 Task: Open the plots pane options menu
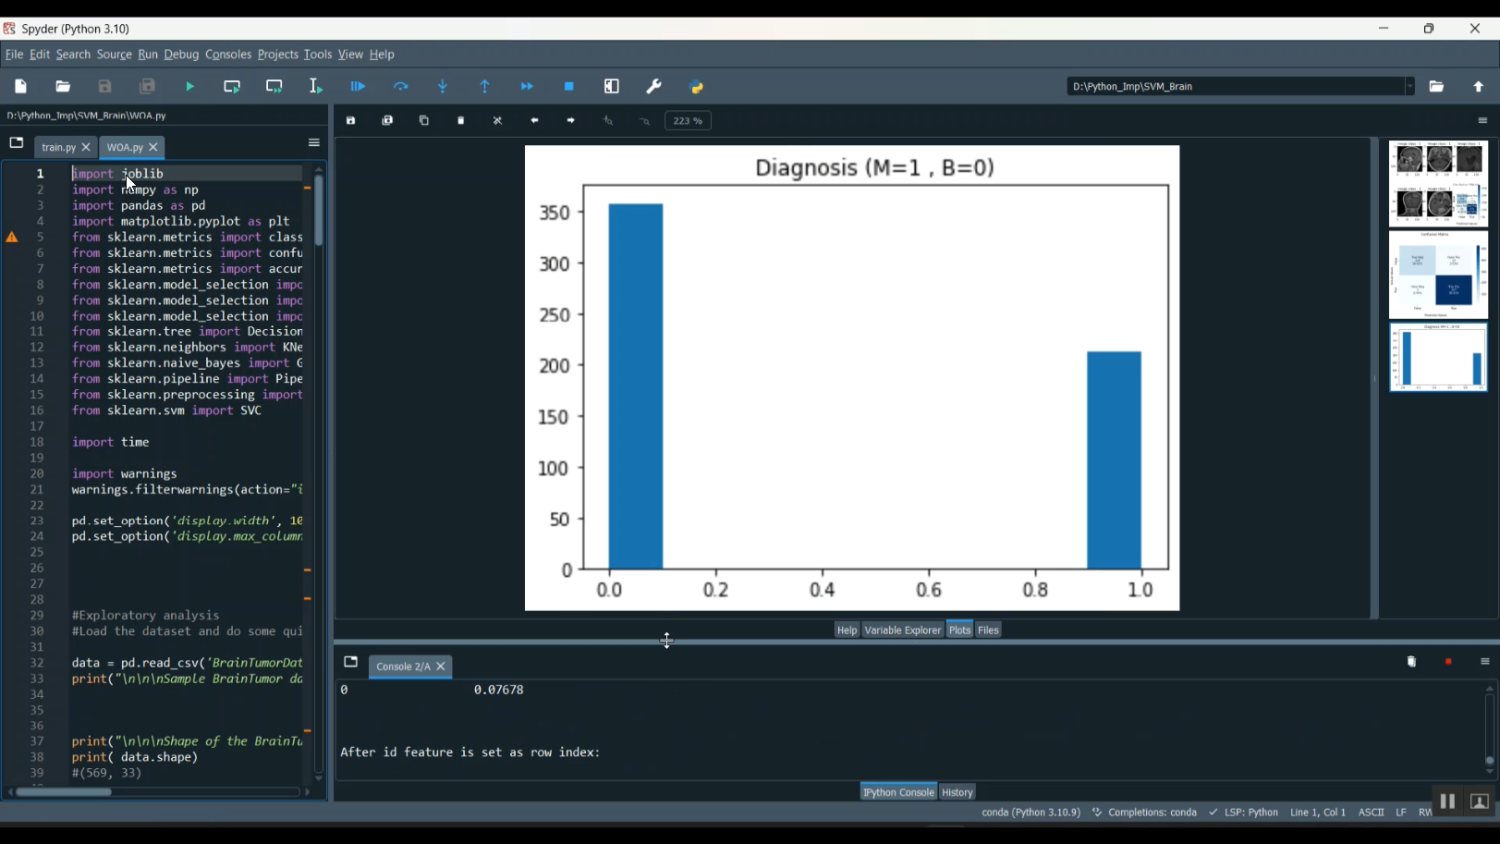pyautogui.click(x=1482, y=121)
